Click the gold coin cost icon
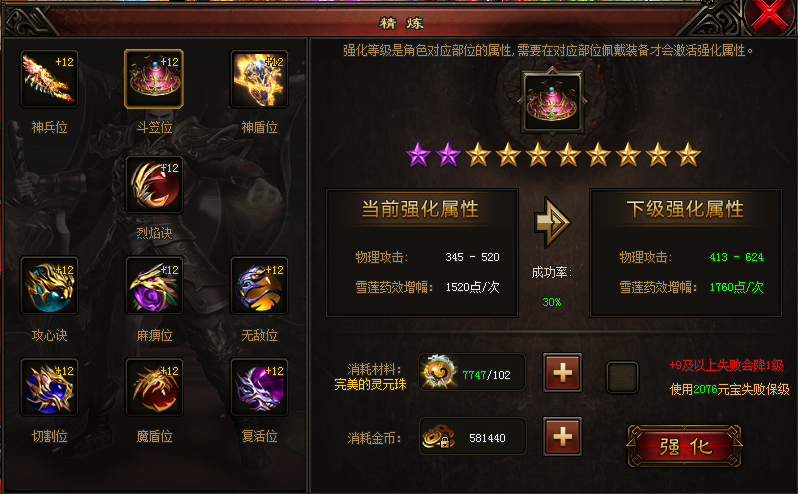 click(439, 437)
